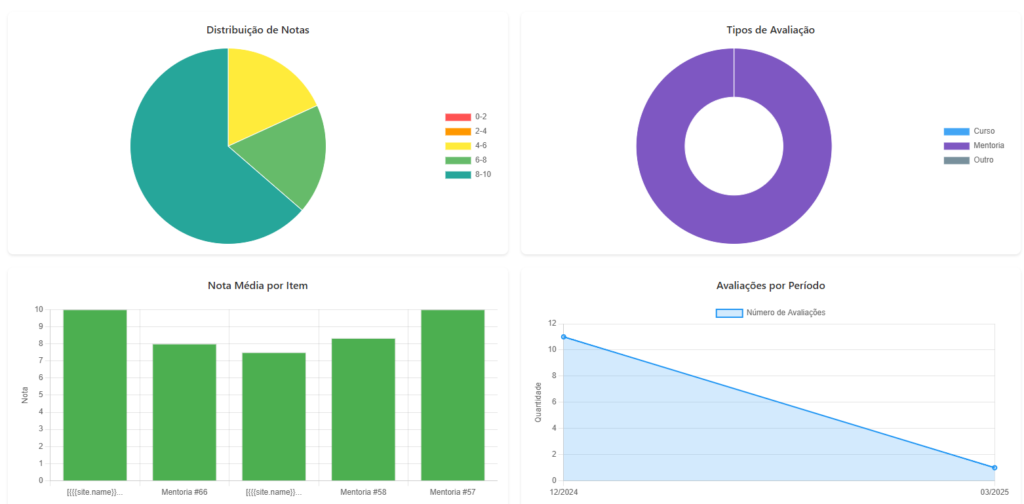
Task: Click the purple ring of the donut chart
Action: 660,146
